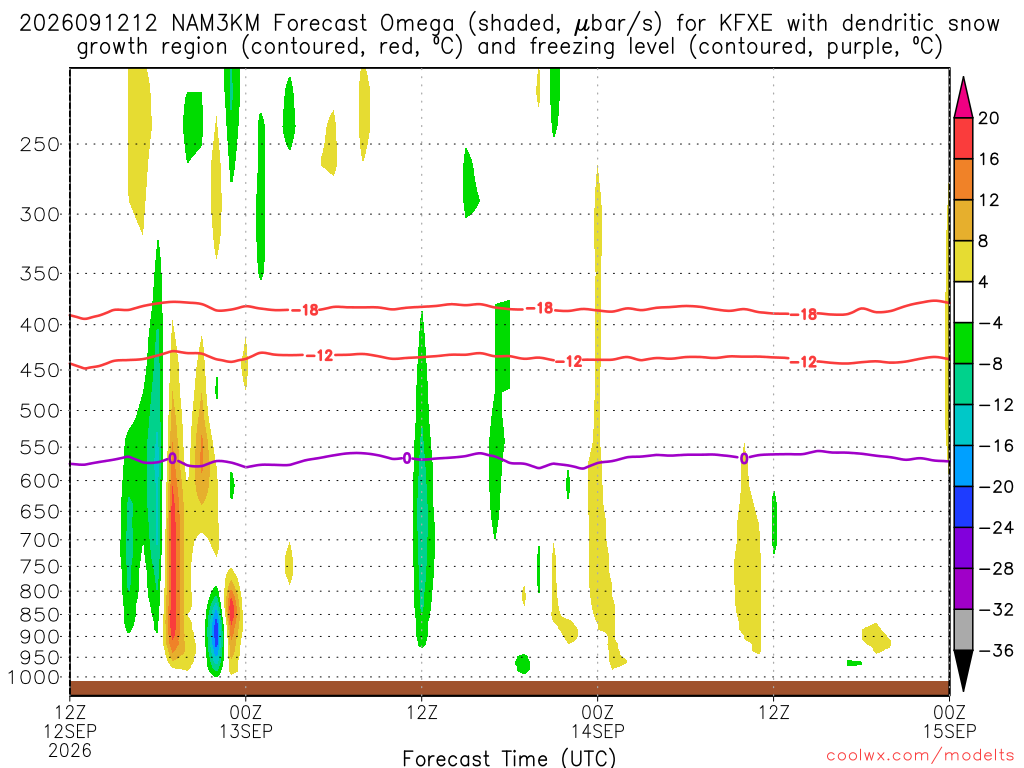Viewport: 1024px width, 768px height.
Task: Click the chart title text at top
Action: pyautogui.click(x=510, y=35)
